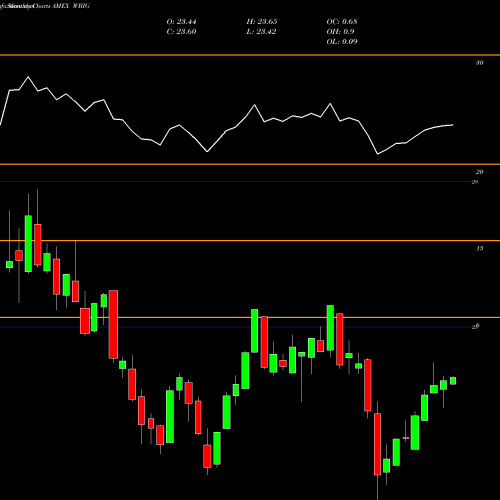Click the open price value O: 23.44
The image size is (500, 500).
click(x=181, y=22)
